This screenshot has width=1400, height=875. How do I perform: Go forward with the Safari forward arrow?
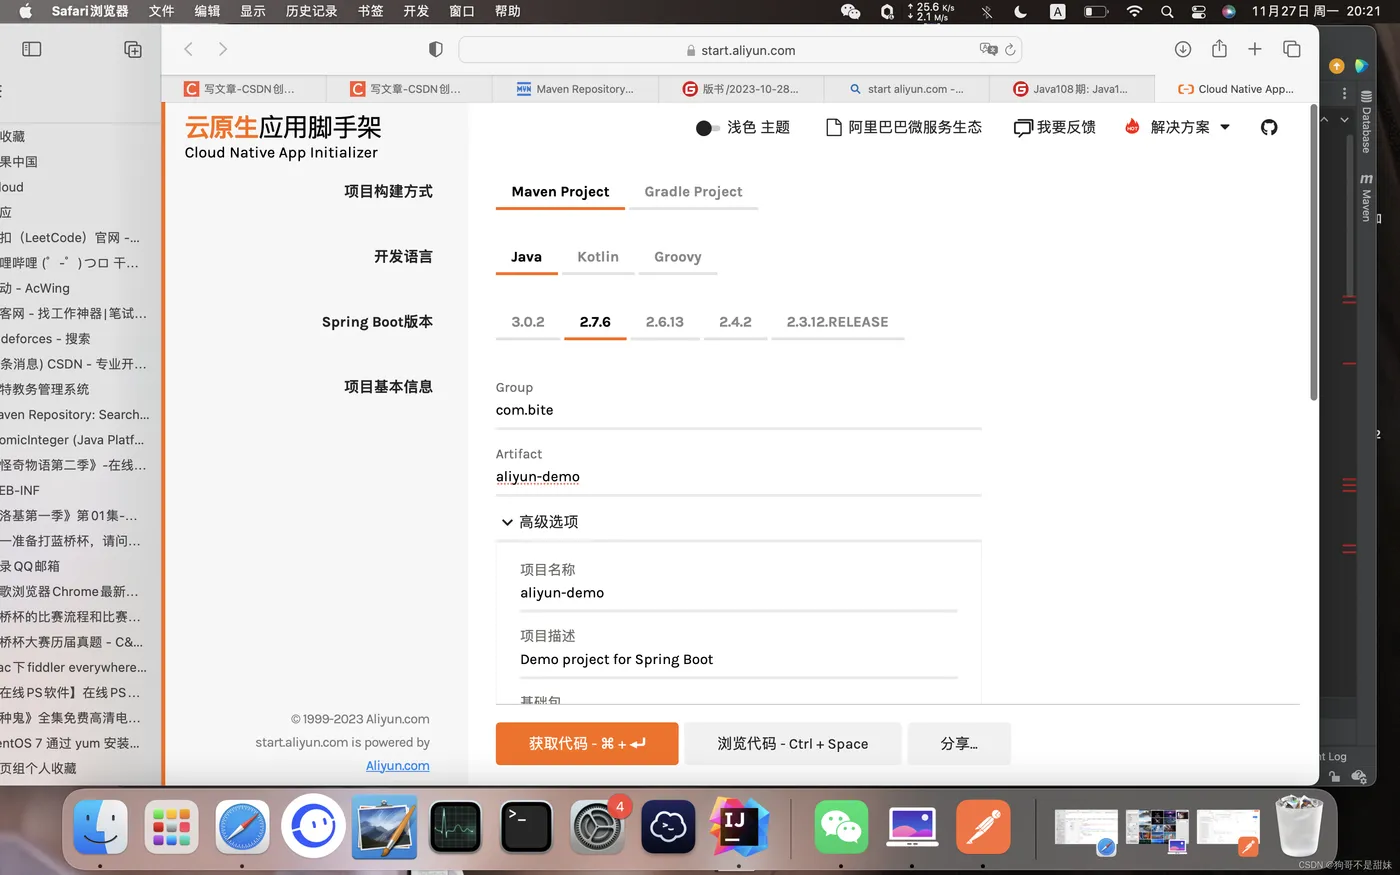click(223, 49)
